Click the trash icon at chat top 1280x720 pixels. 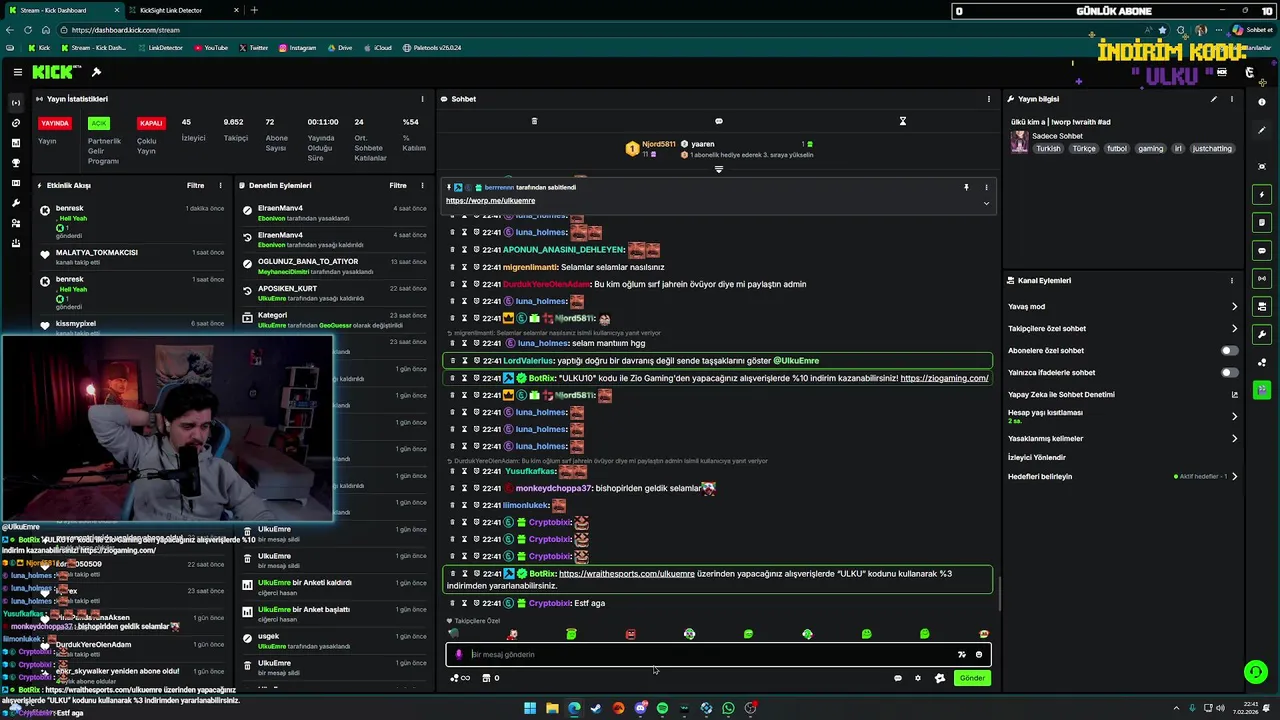(x=534, y=121)
